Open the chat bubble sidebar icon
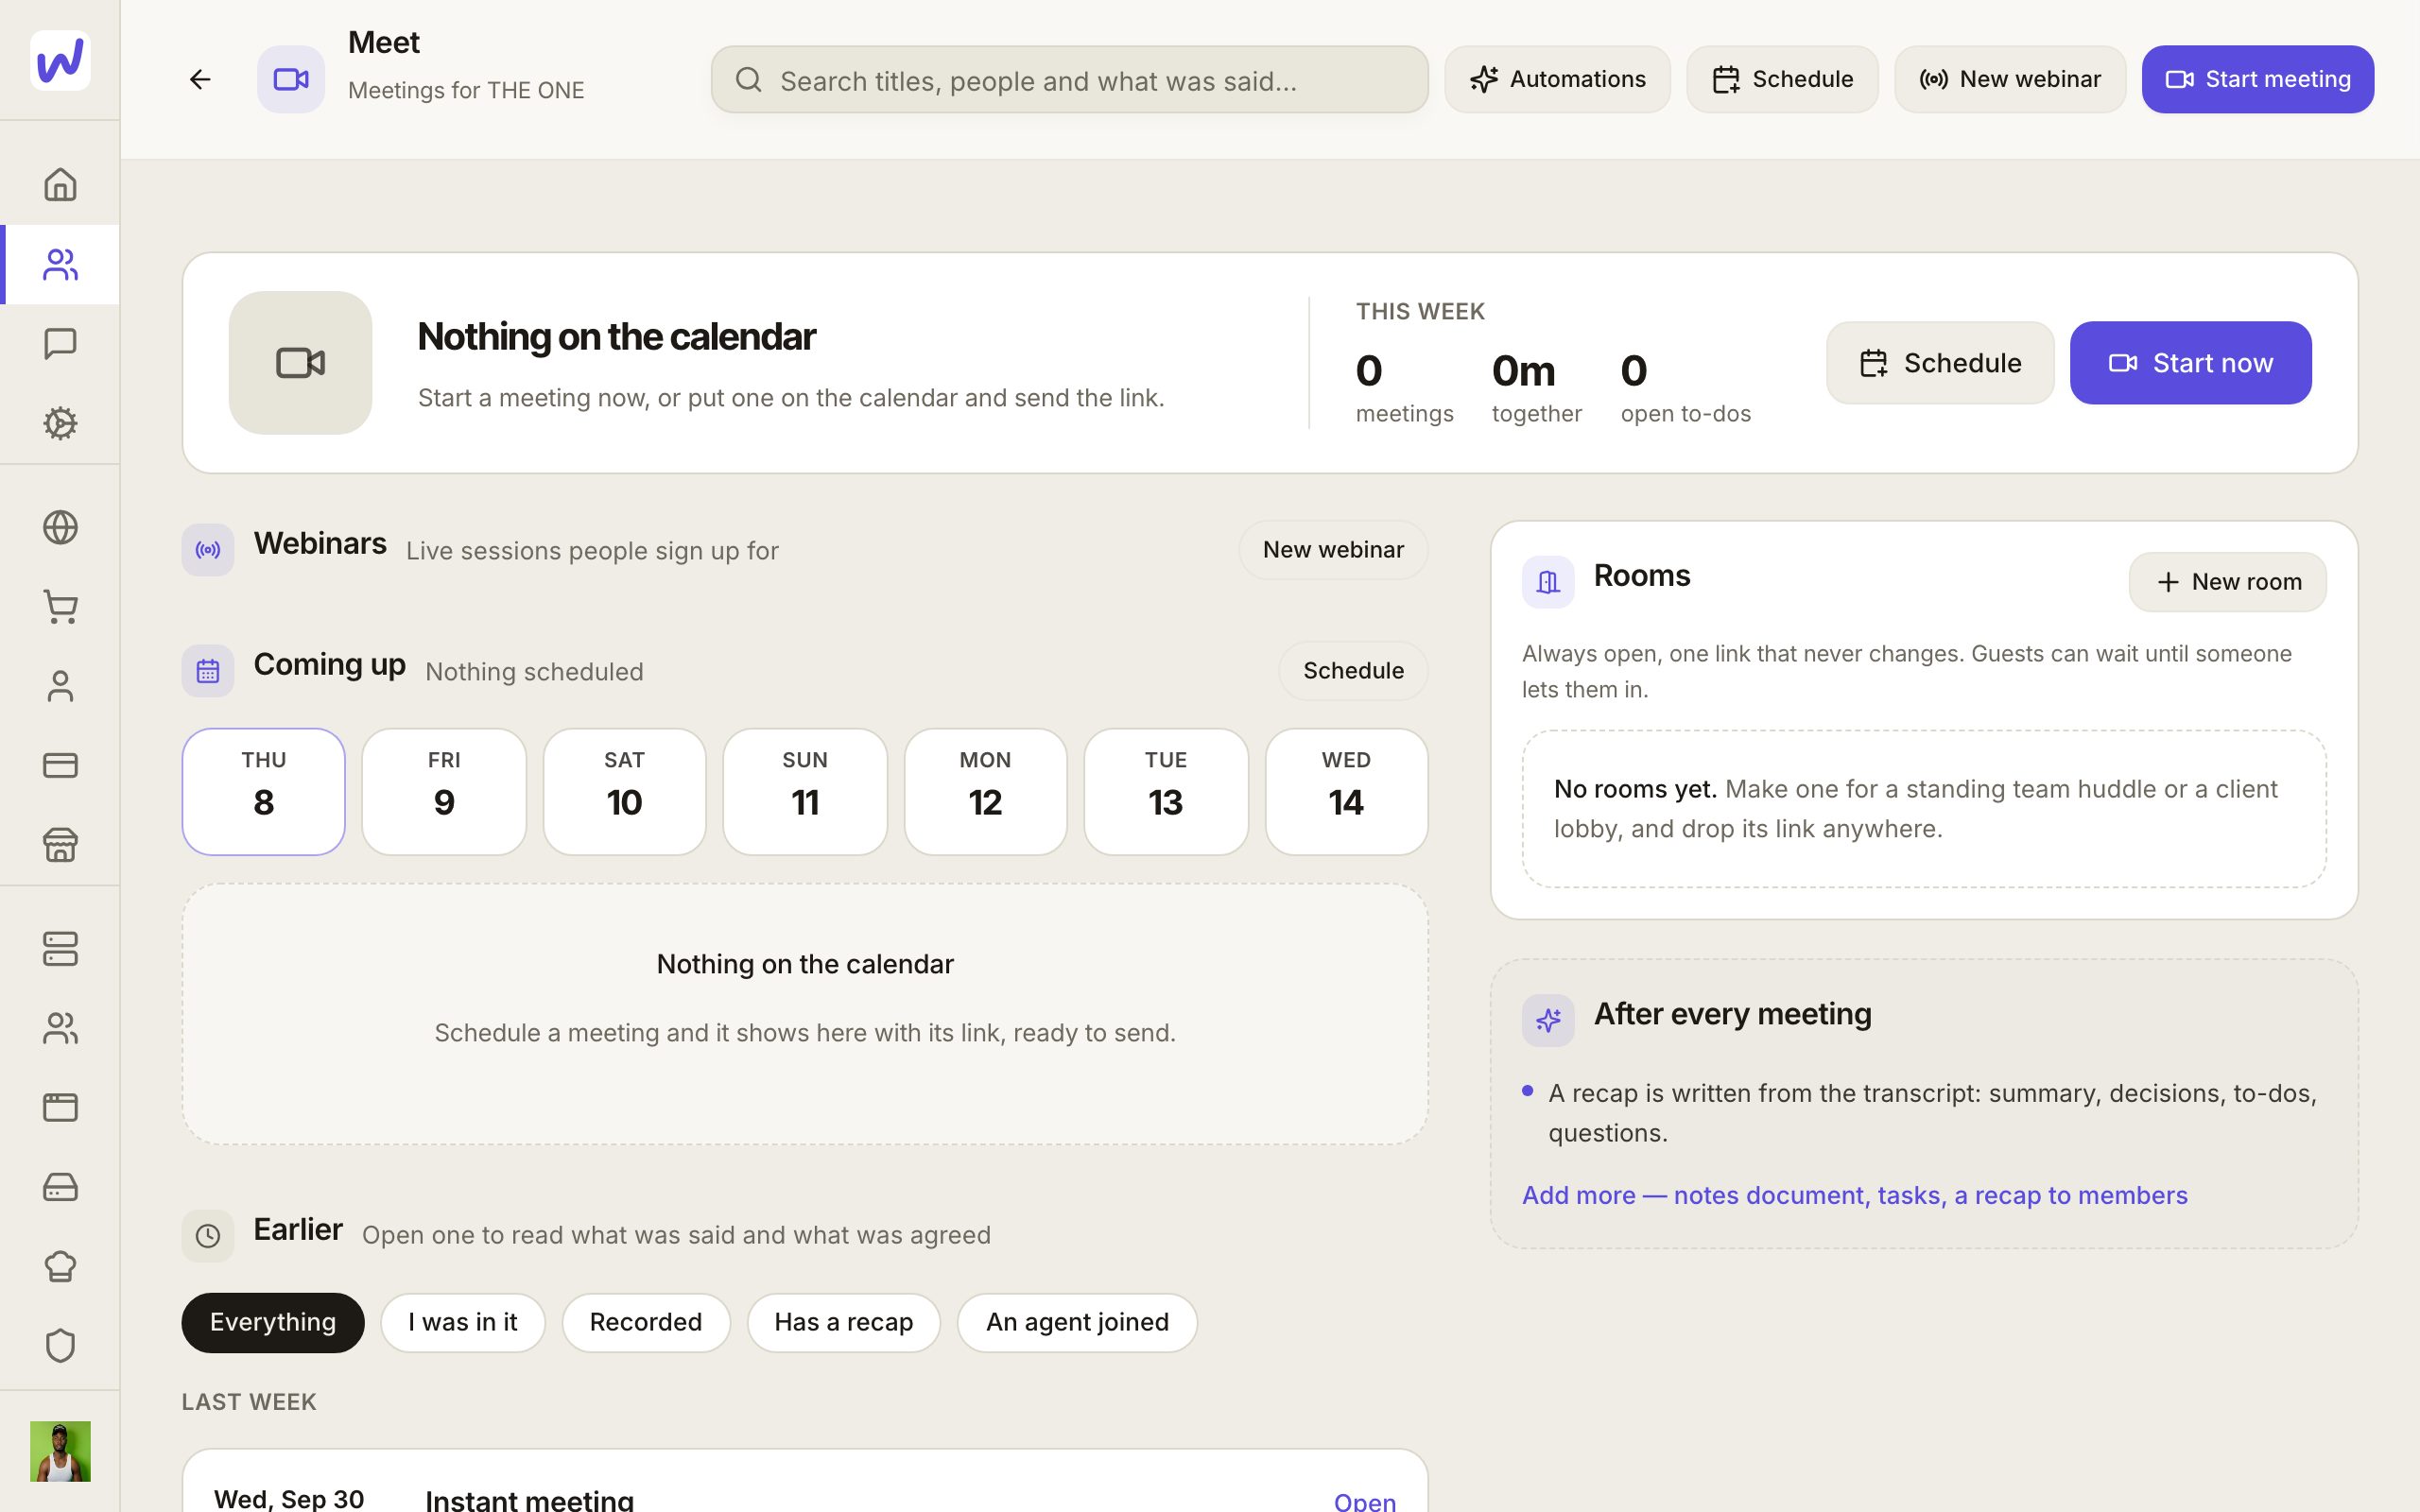2420x1512 pixels. [x=60, y=343]
